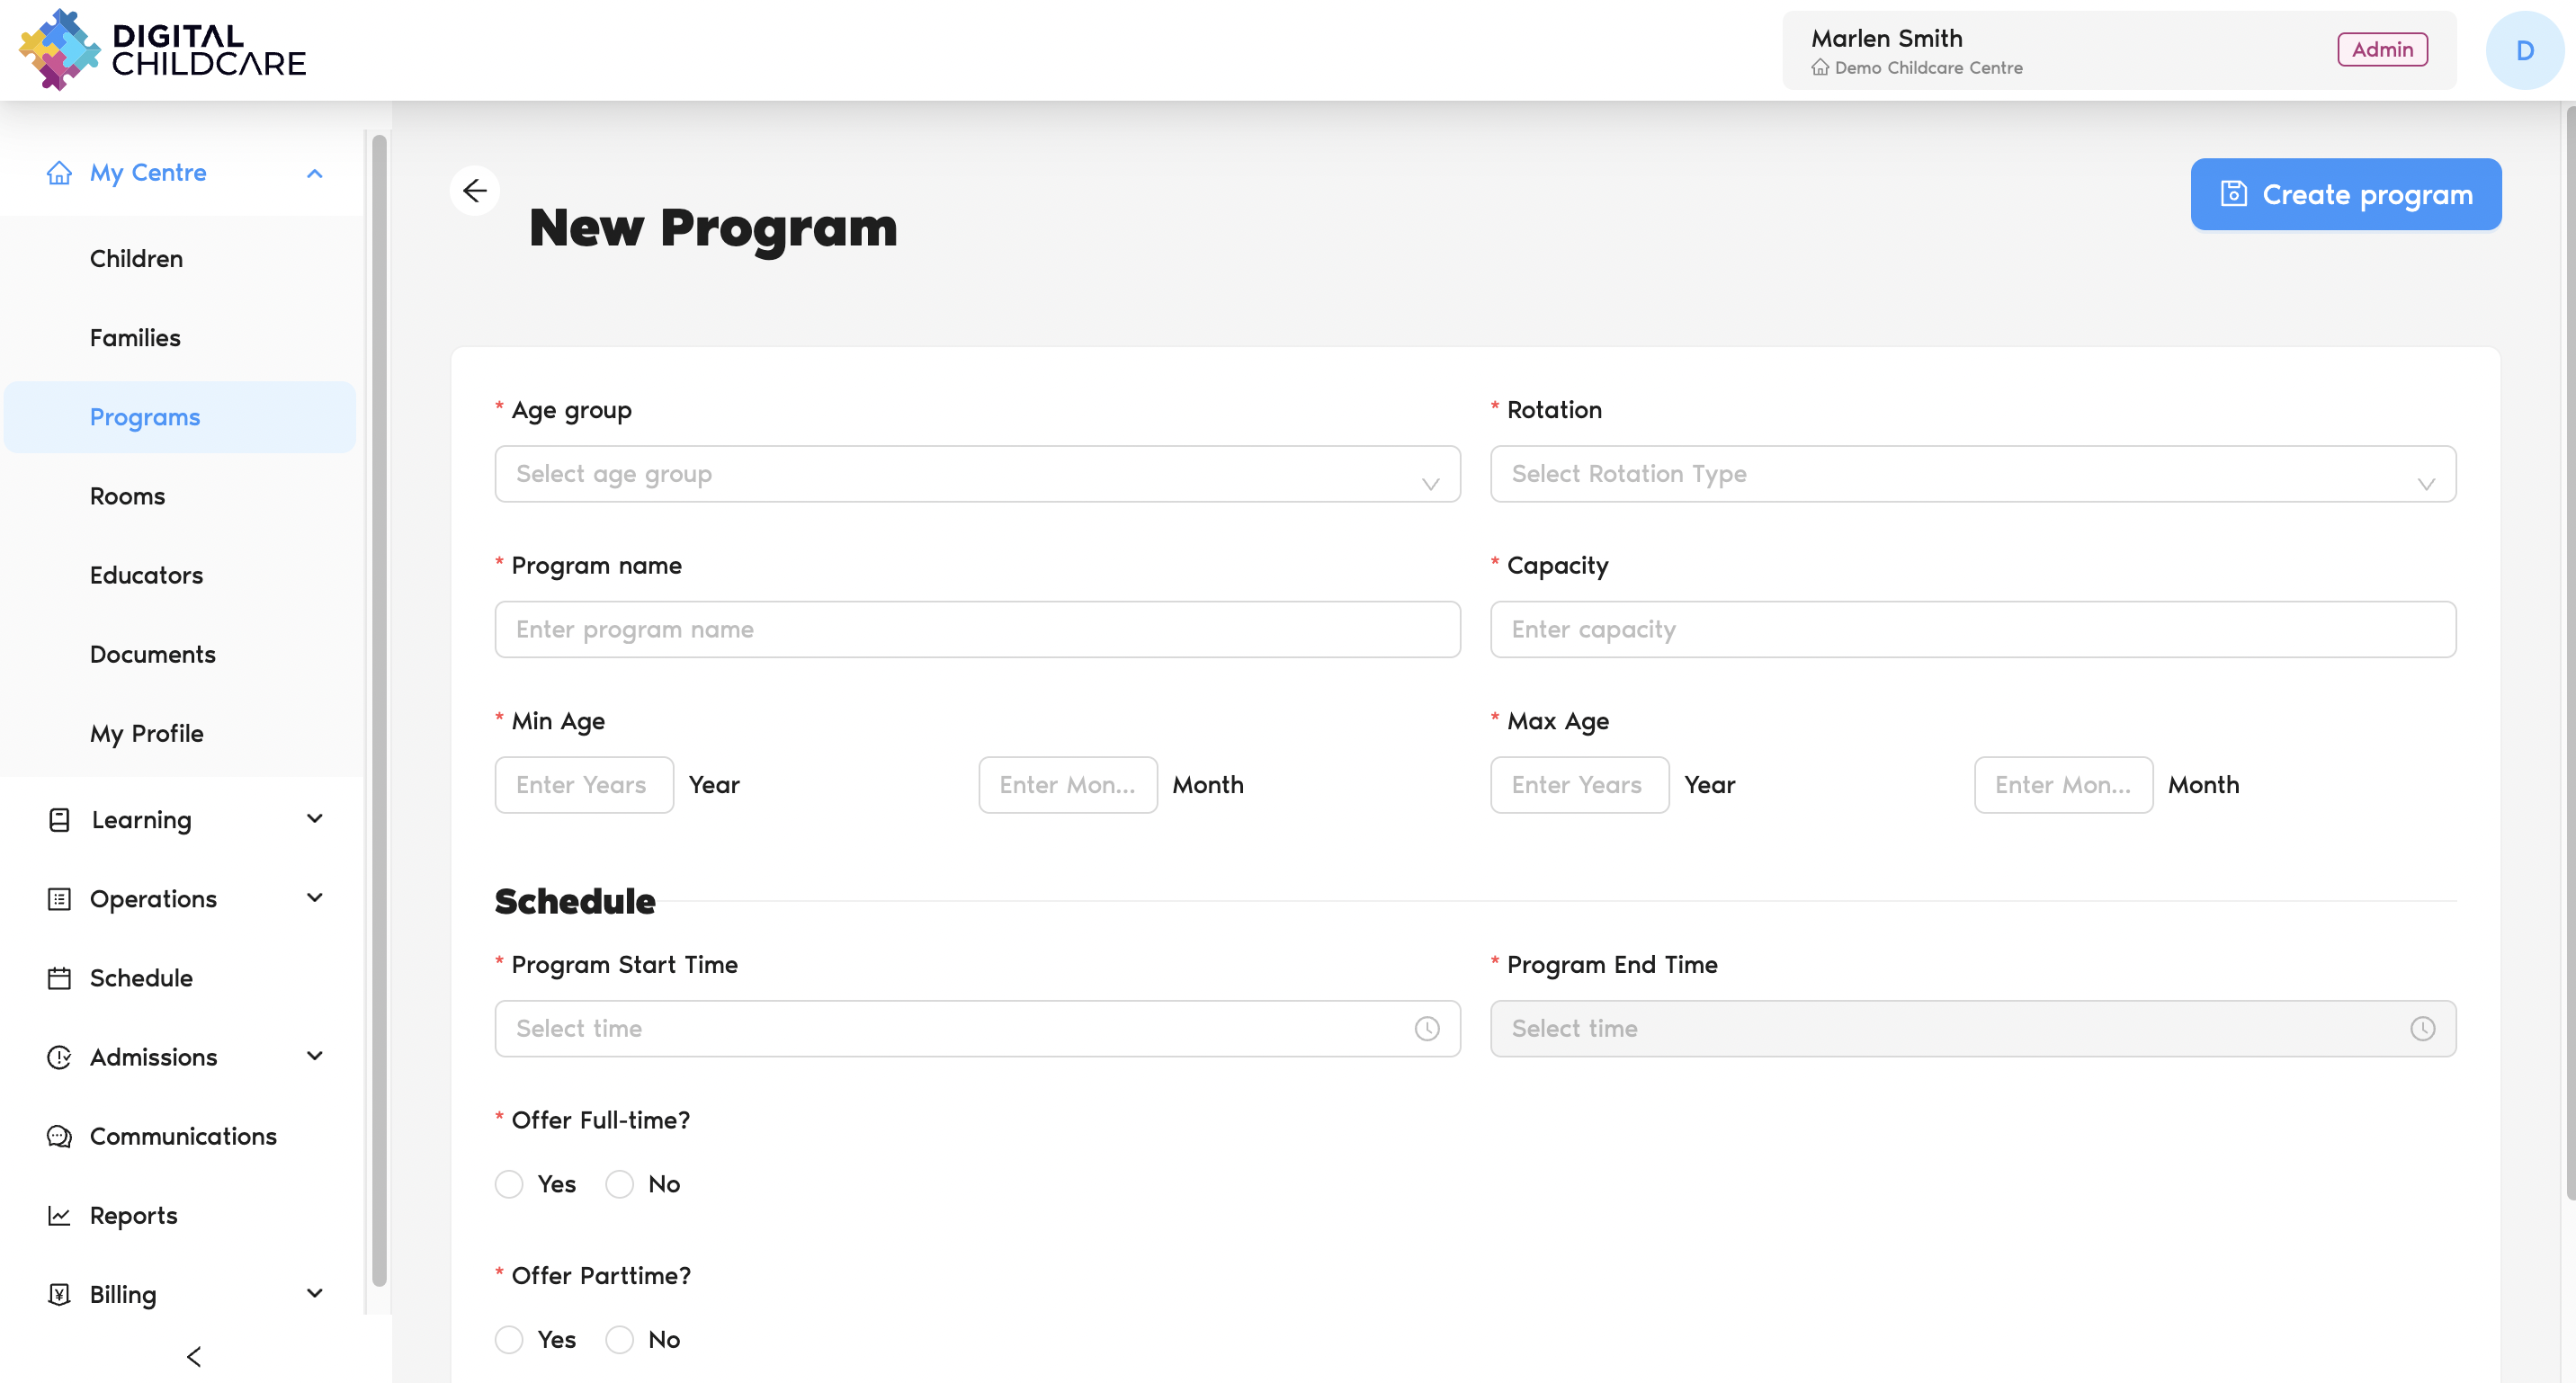Focus the Enter program name field
Viewport: 2576px width, 1383px height.
point(976,629)
